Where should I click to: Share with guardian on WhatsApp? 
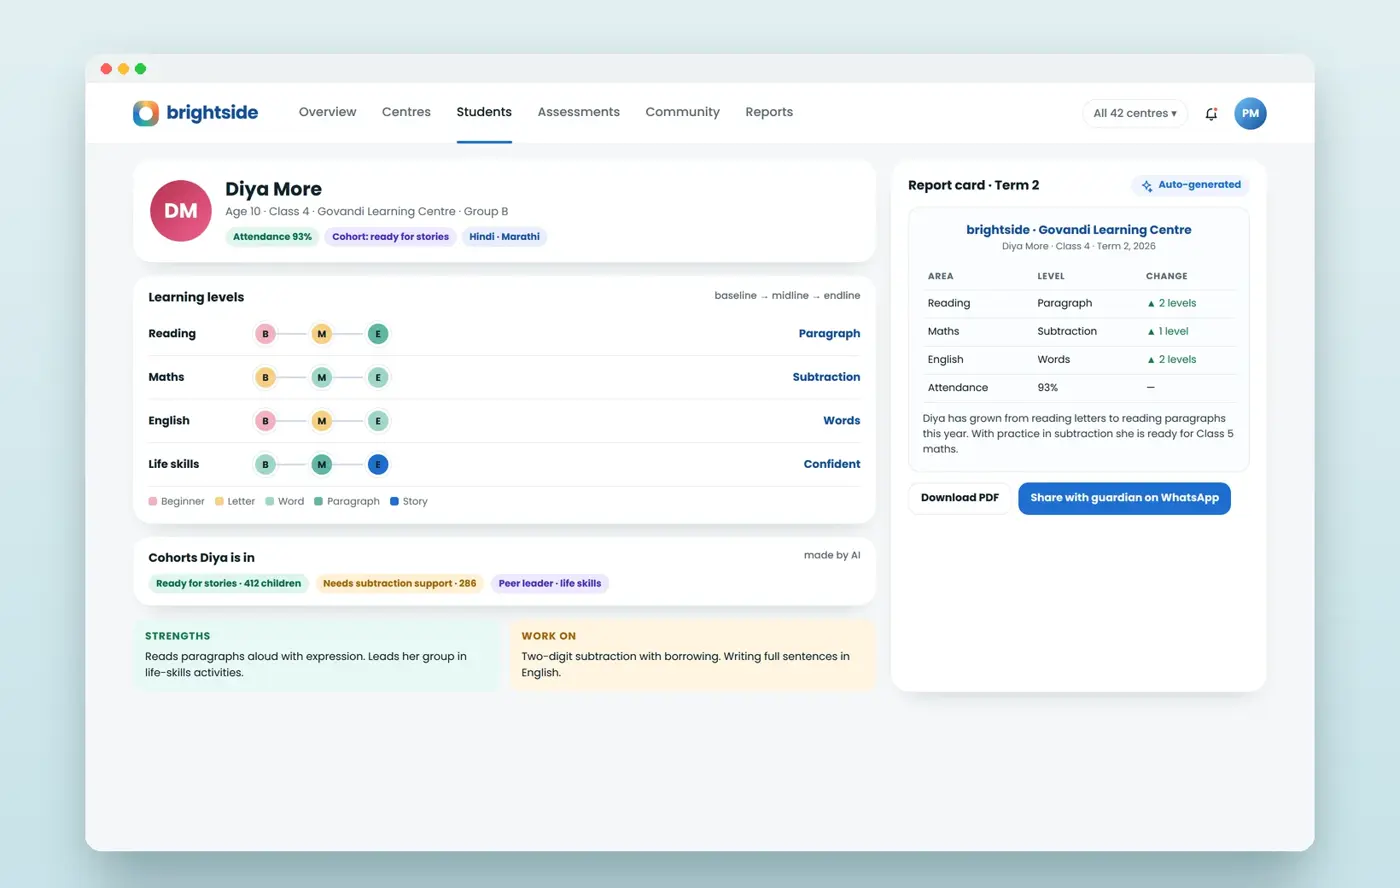pos(1124,498)
